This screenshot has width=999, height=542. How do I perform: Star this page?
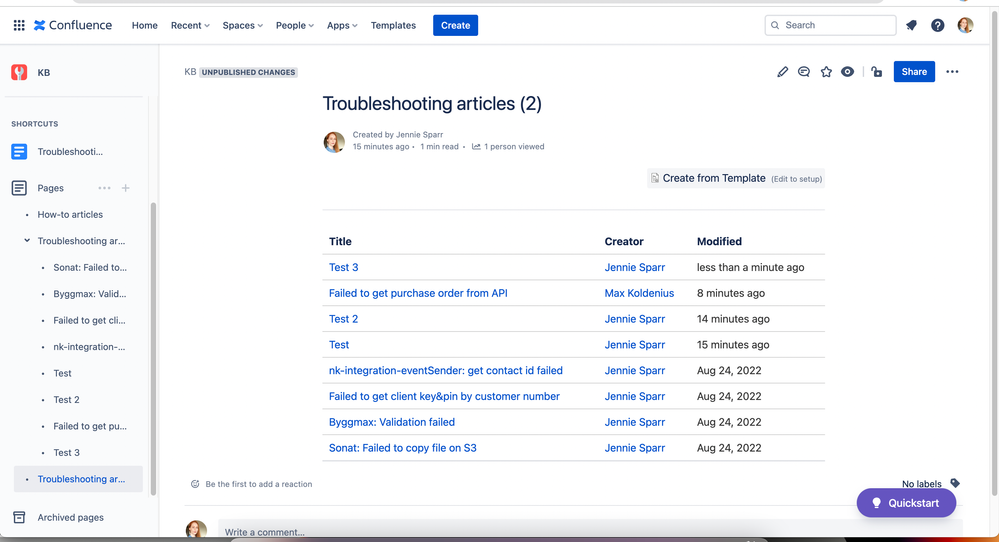pos(826,72)
